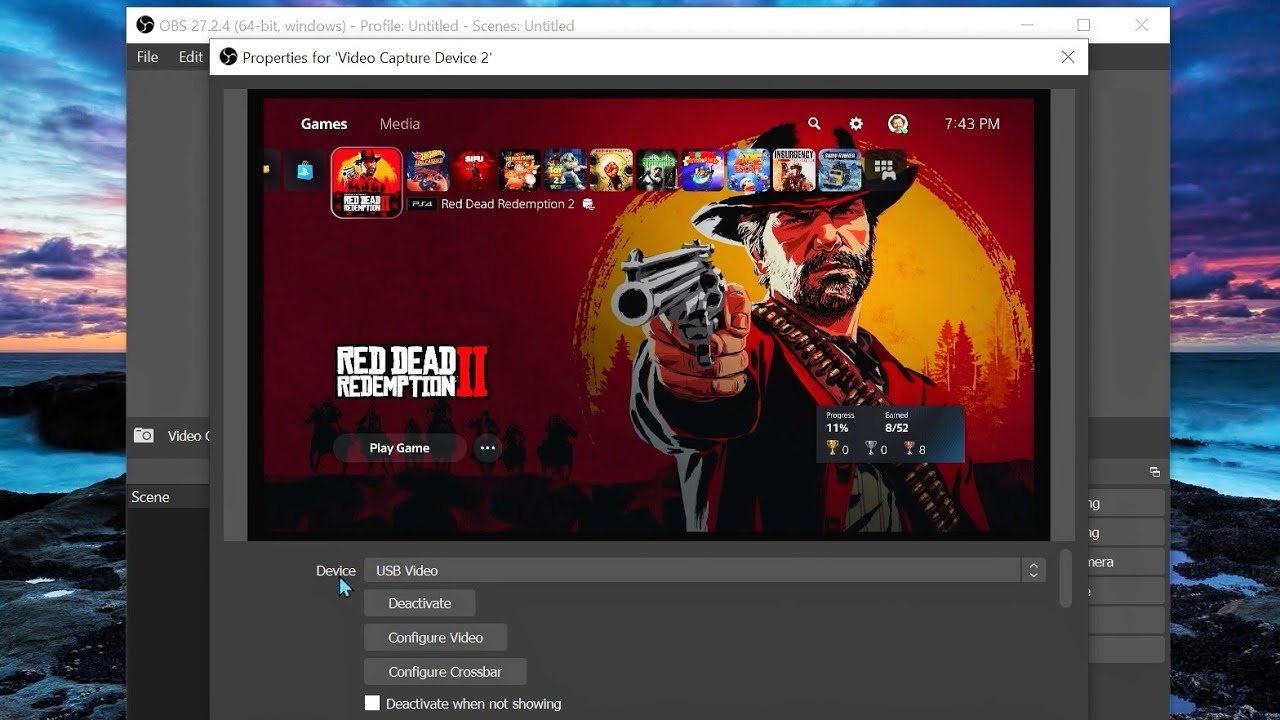Click the 8/52 earned trophies value
The image size is (1280, 720).
(x=897, y=428)
